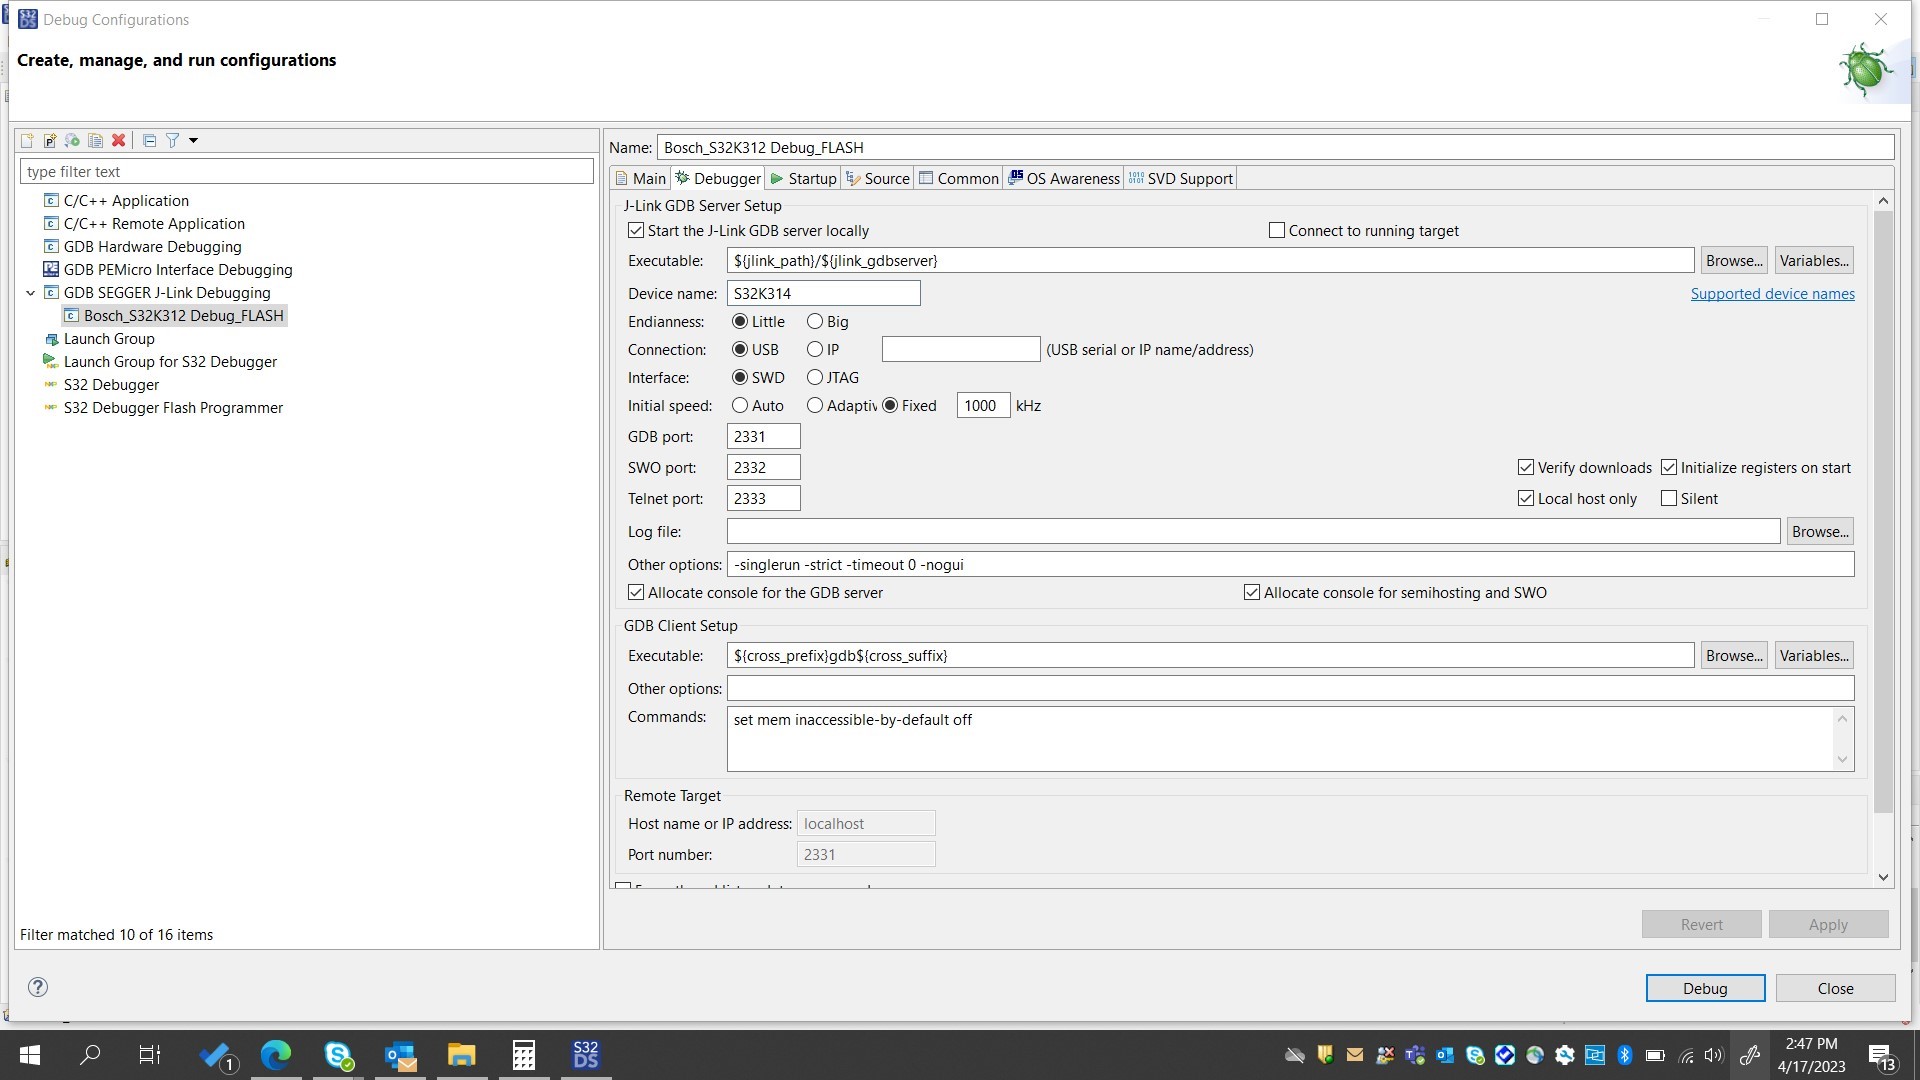1920x1080 pixels.
Task: Click scroll down arrow in Commands box
Action: coord(1842,759)
